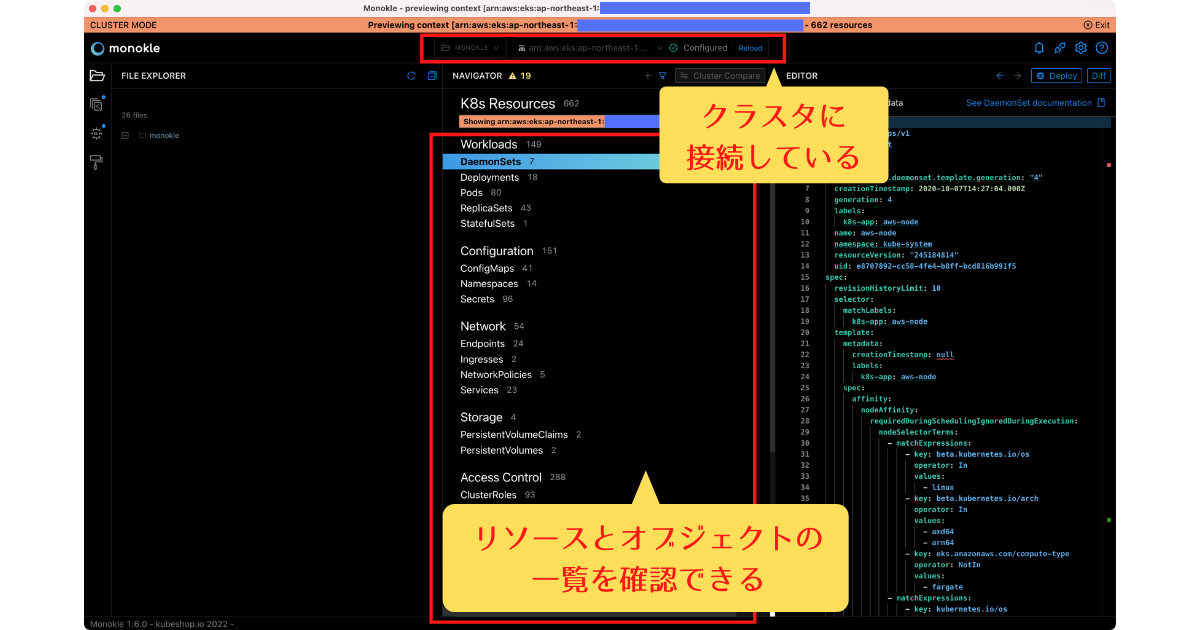Click the monokle logo
The image size is (1200, 630).
(125, 48)
